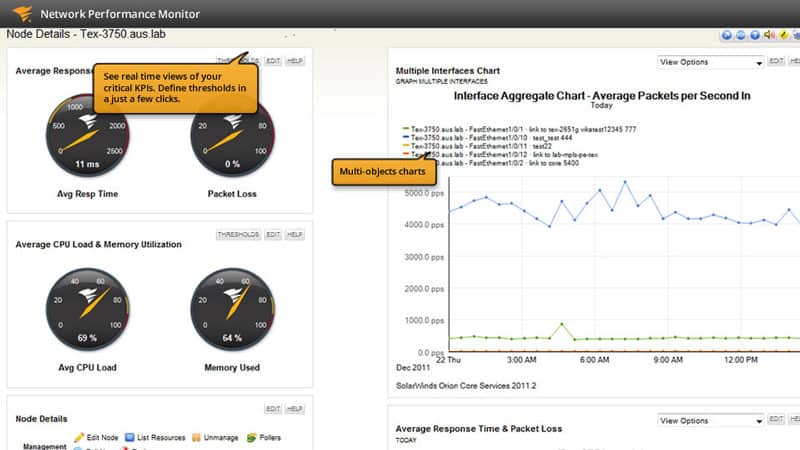Click the '1000.0 pps' axis label
Screen dimensions: 800x450
(x=424, y=320)
